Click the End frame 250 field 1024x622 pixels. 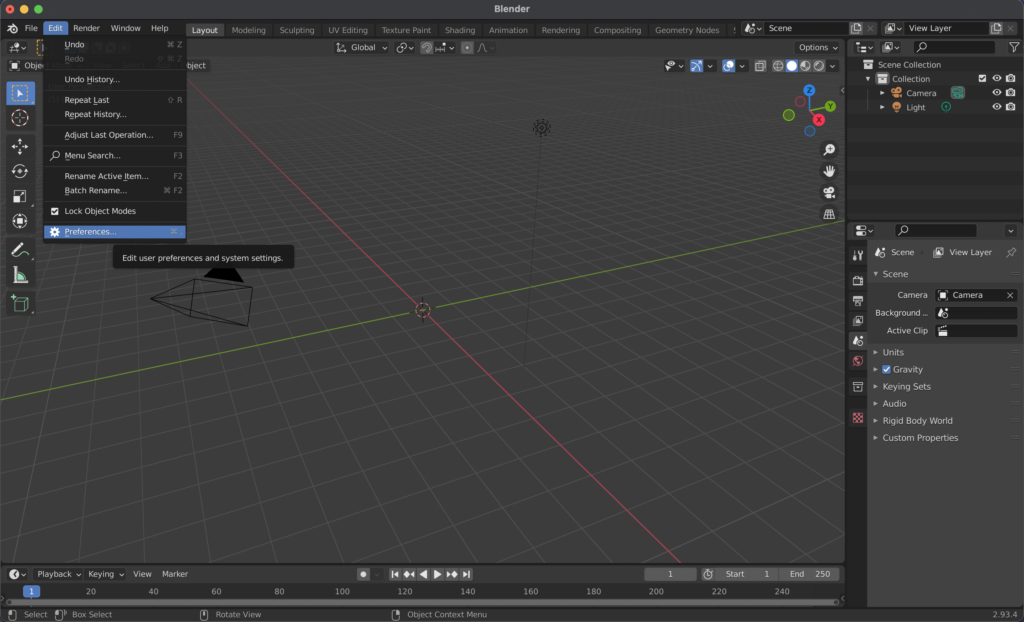[809, 574]
